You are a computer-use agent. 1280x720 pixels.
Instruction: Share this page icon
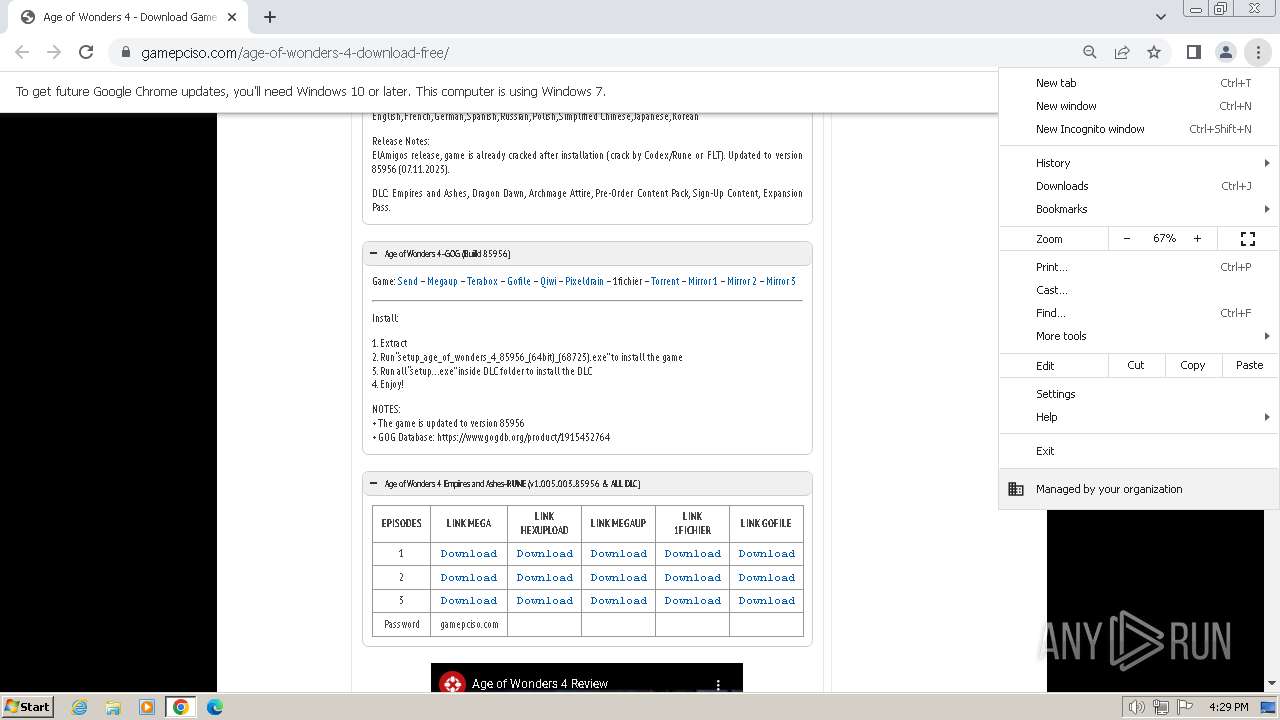1122,52
